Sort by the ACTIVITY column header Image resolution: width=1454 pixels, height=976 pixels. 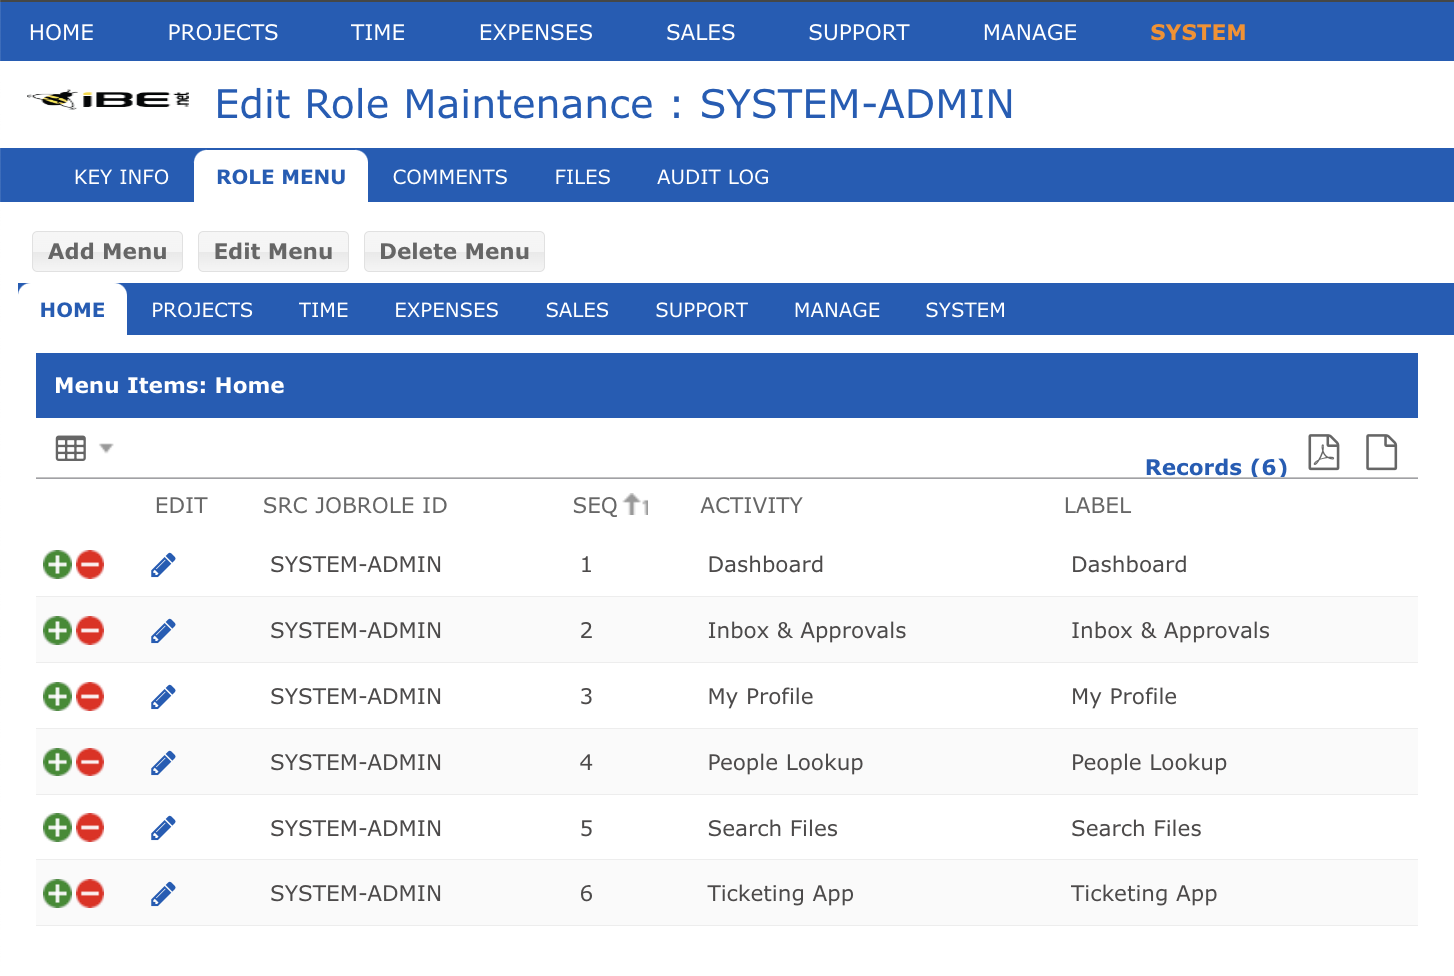point(751,505)
